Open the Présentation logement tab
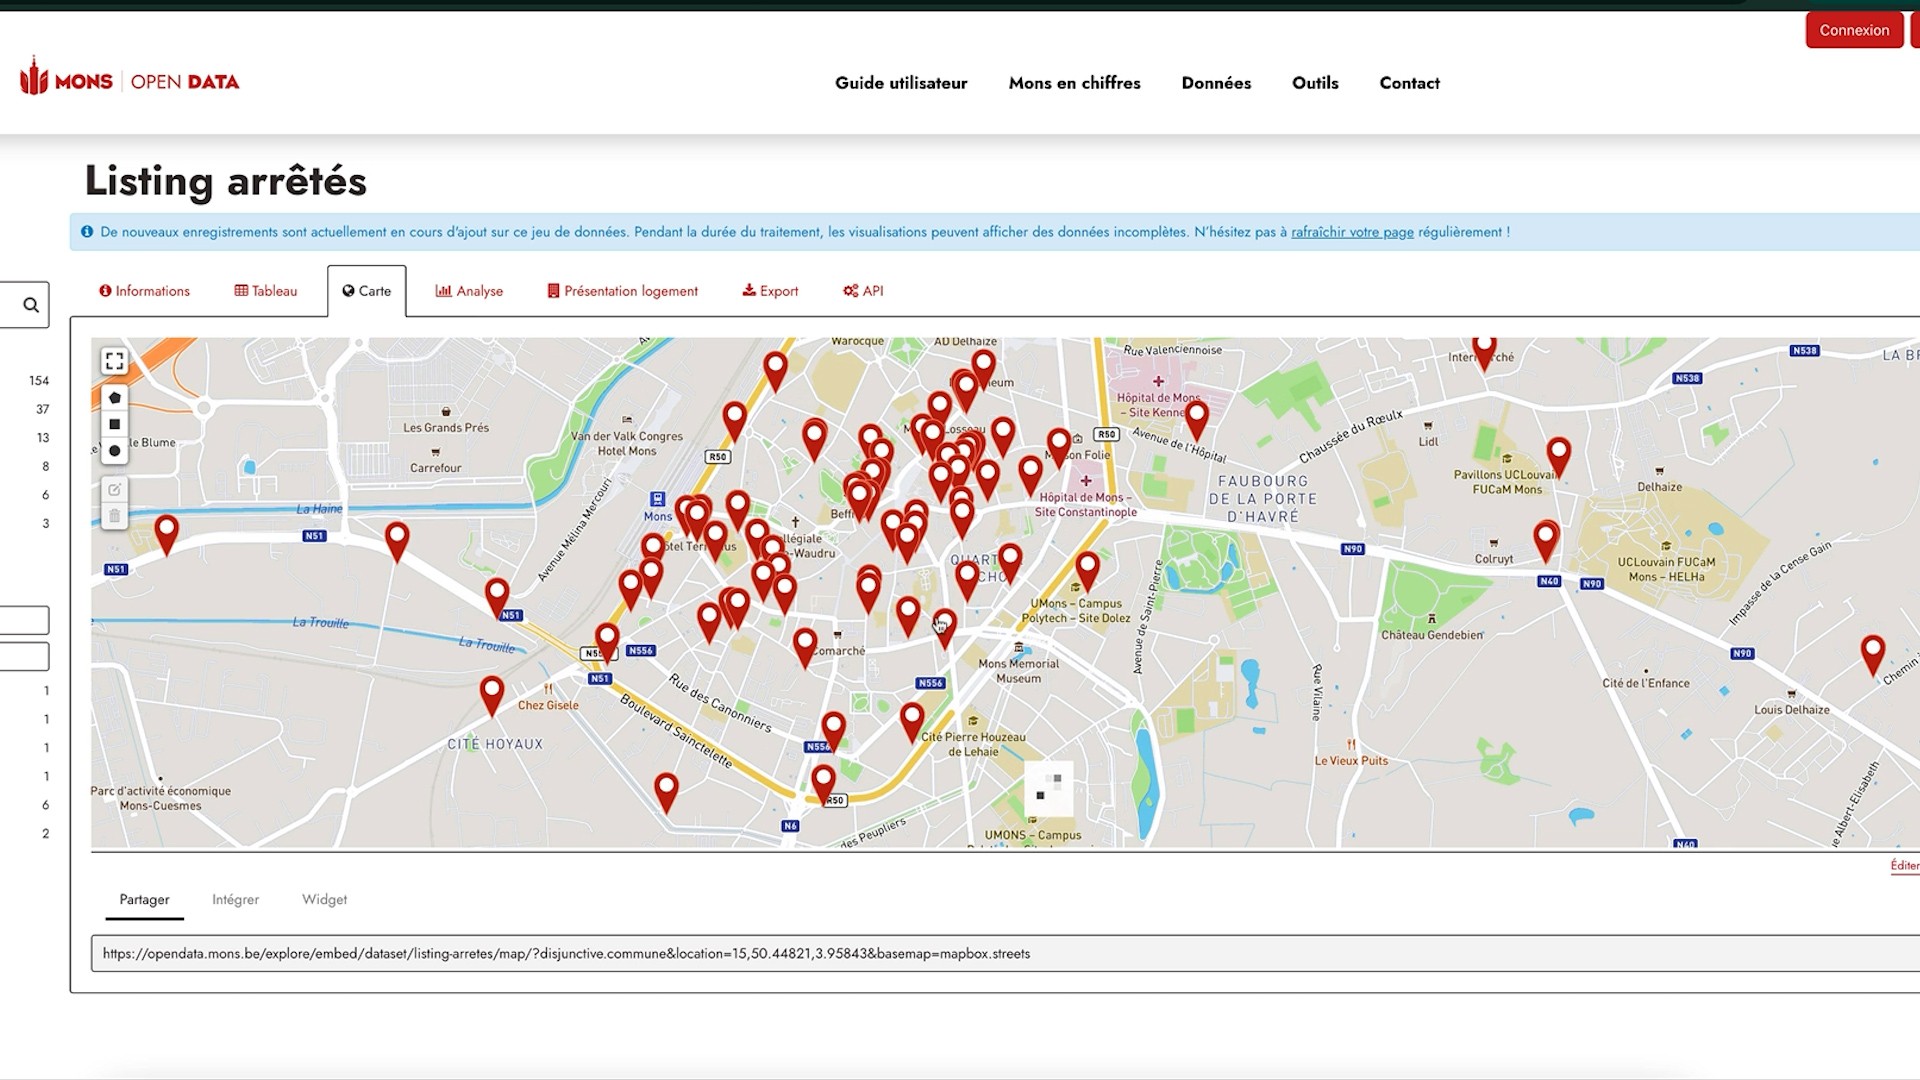 tap(622, 291)
